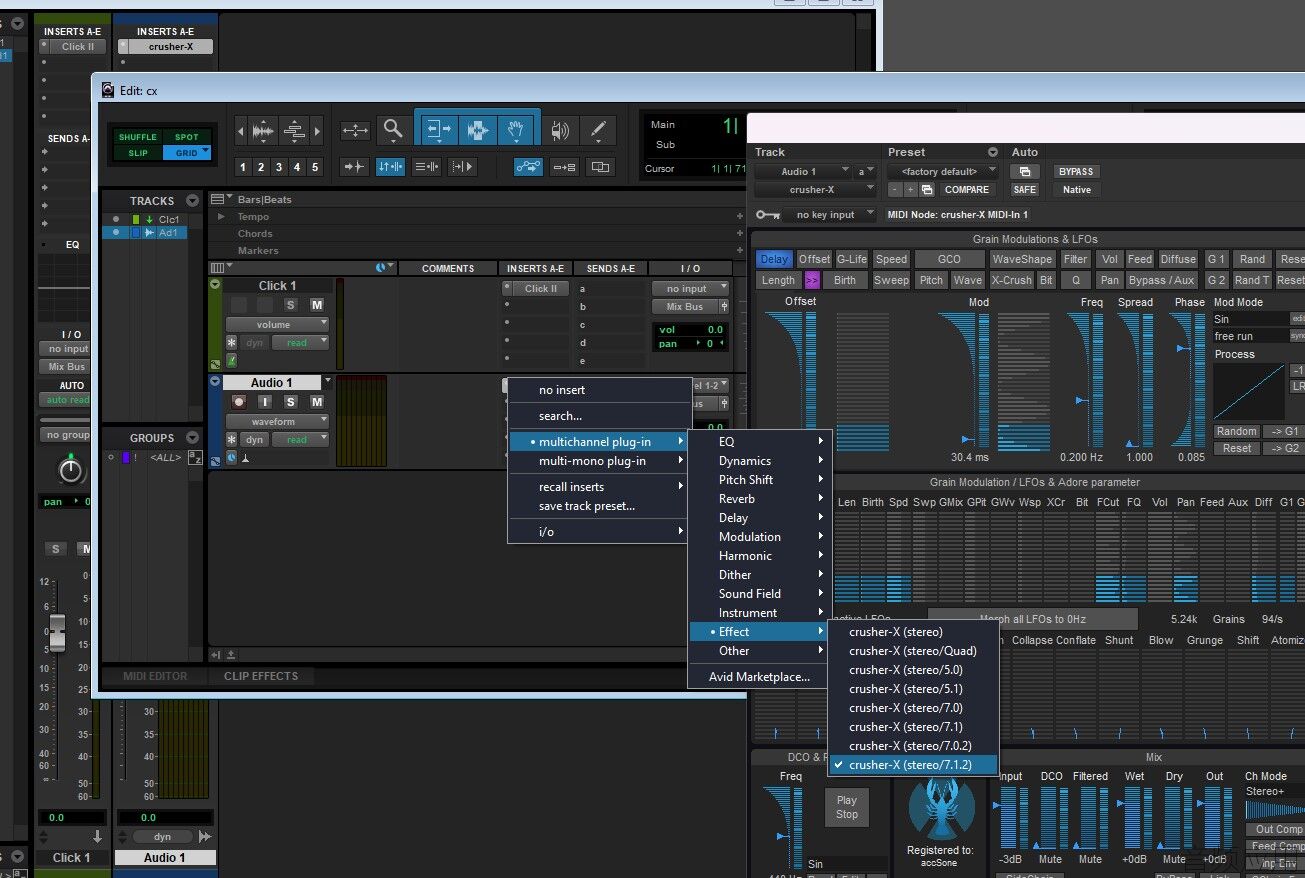1305x878 pixels.
Task: Mute the Click 1 track
Action: tap(317, 305)
